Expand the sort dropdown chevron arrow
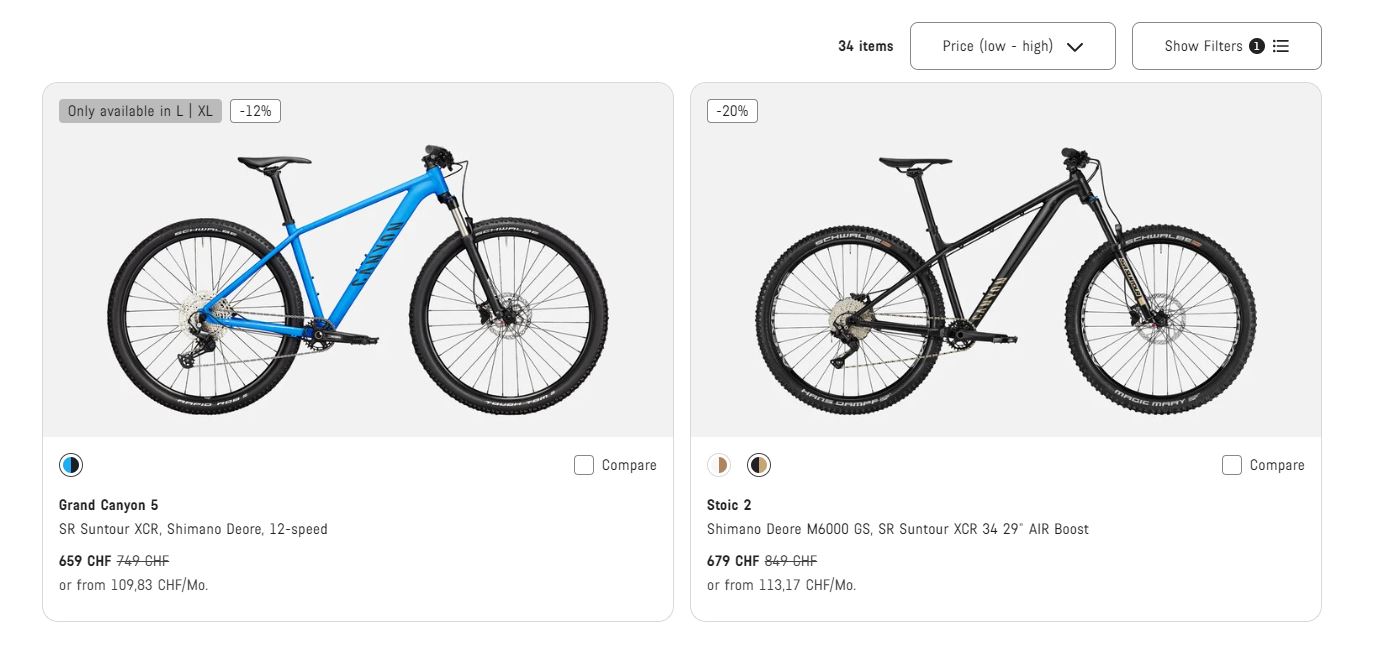Image resolution: width=1393 pixels, height=649 pixels. point(1075,47)
